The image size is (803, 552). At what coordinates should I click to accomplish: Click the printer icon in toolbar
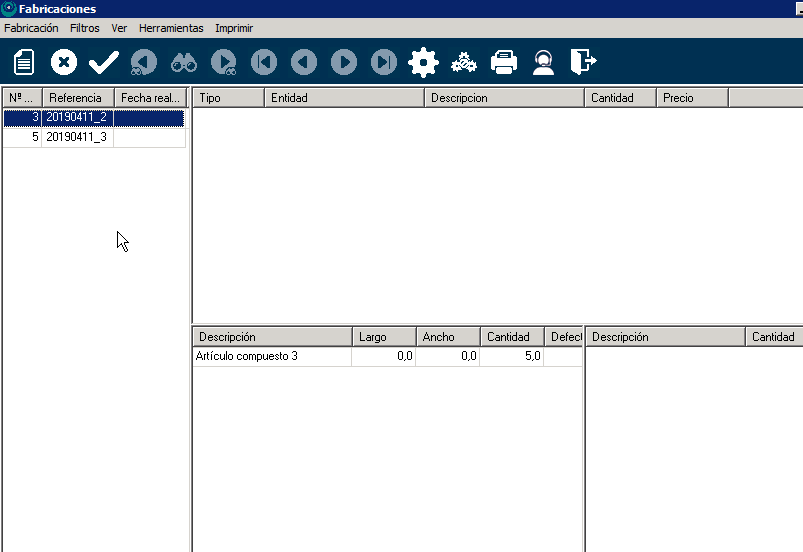(504, 63)
